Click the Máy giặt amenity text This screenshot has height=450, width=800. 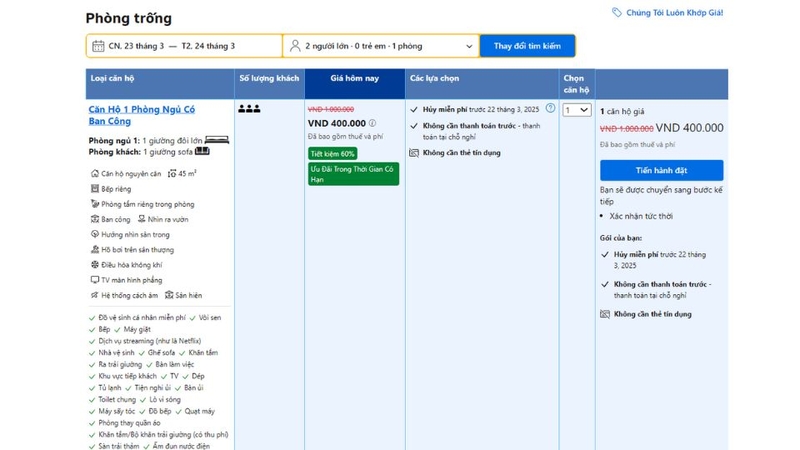[137, 329]
